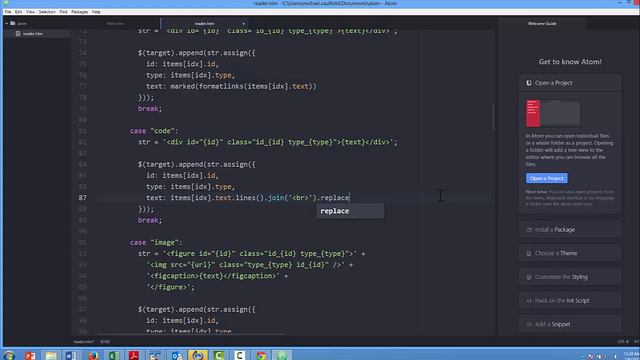Click the UTF-8 encoding in status bar
The height and width of the screenshot is (360, 640).
[623, 342]
